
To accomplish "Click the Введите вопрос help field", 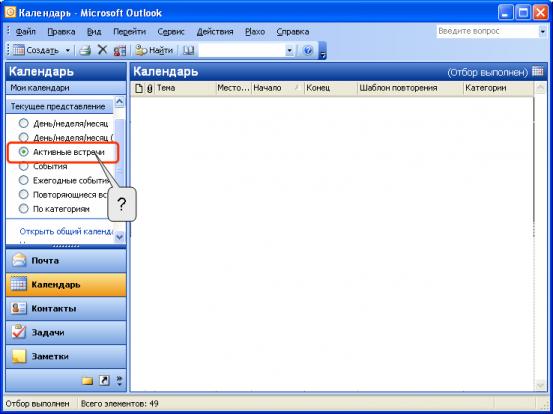I will click(x=487, y=31).
